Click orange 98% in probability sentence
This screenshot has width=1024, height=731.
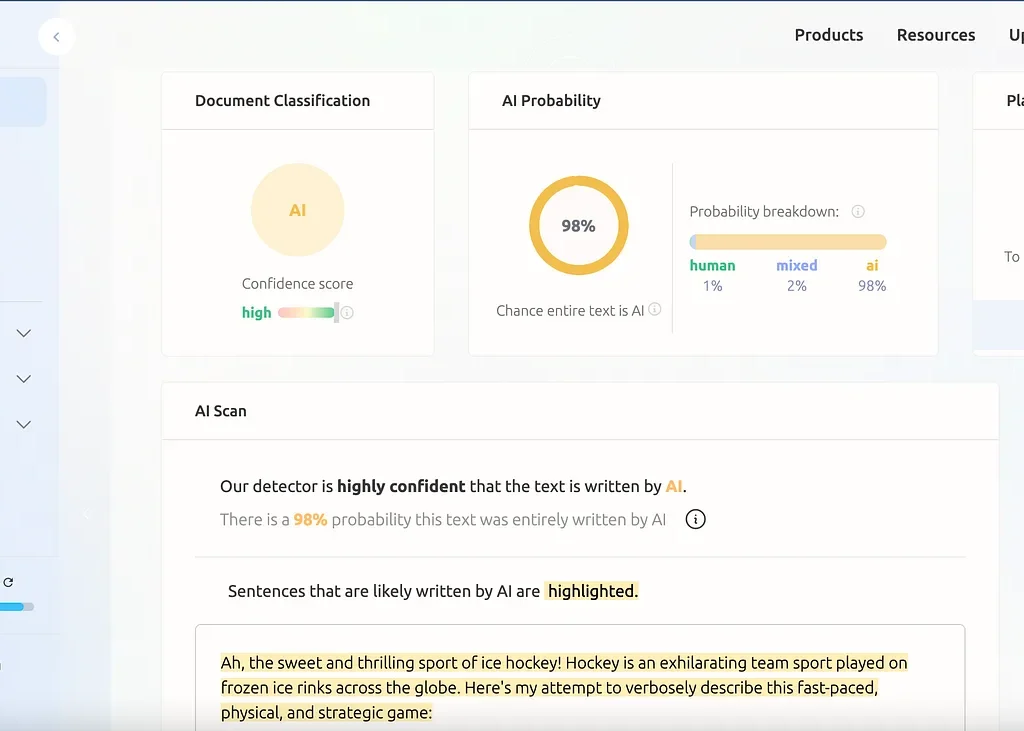pyautogui.click(x=310, y=520)
